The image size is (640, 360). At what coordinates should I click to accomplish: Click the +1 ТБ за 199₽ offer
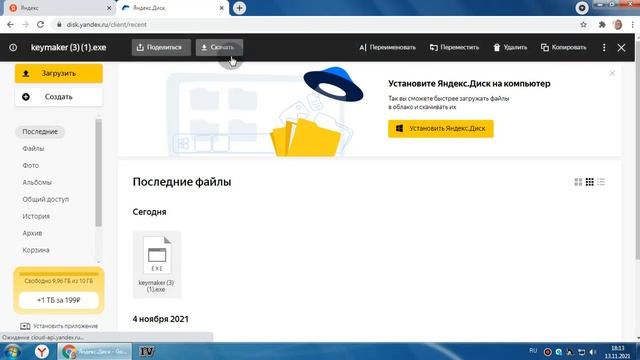tap(59, 300)
